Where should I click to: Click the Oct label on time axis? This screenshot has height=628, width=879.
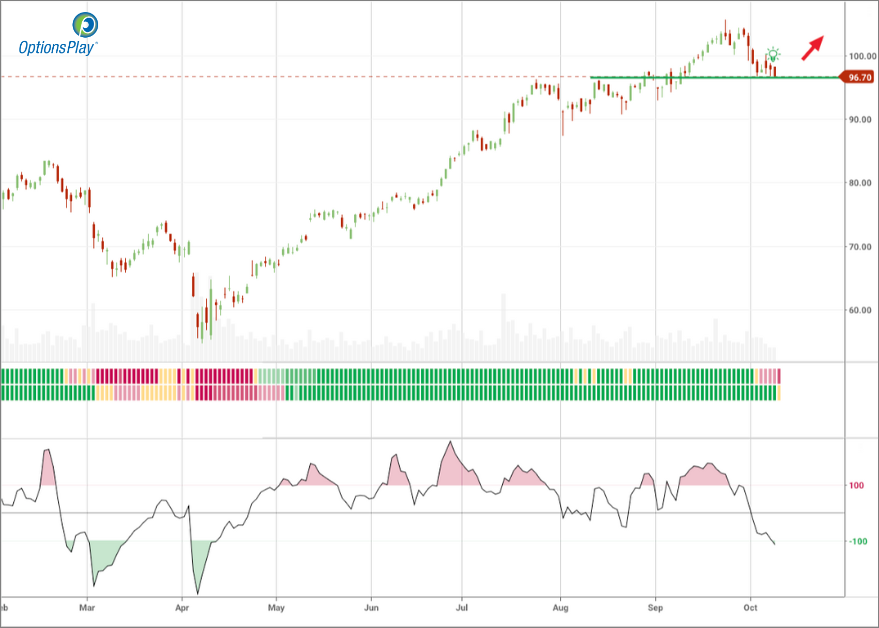tap(749, 606)
